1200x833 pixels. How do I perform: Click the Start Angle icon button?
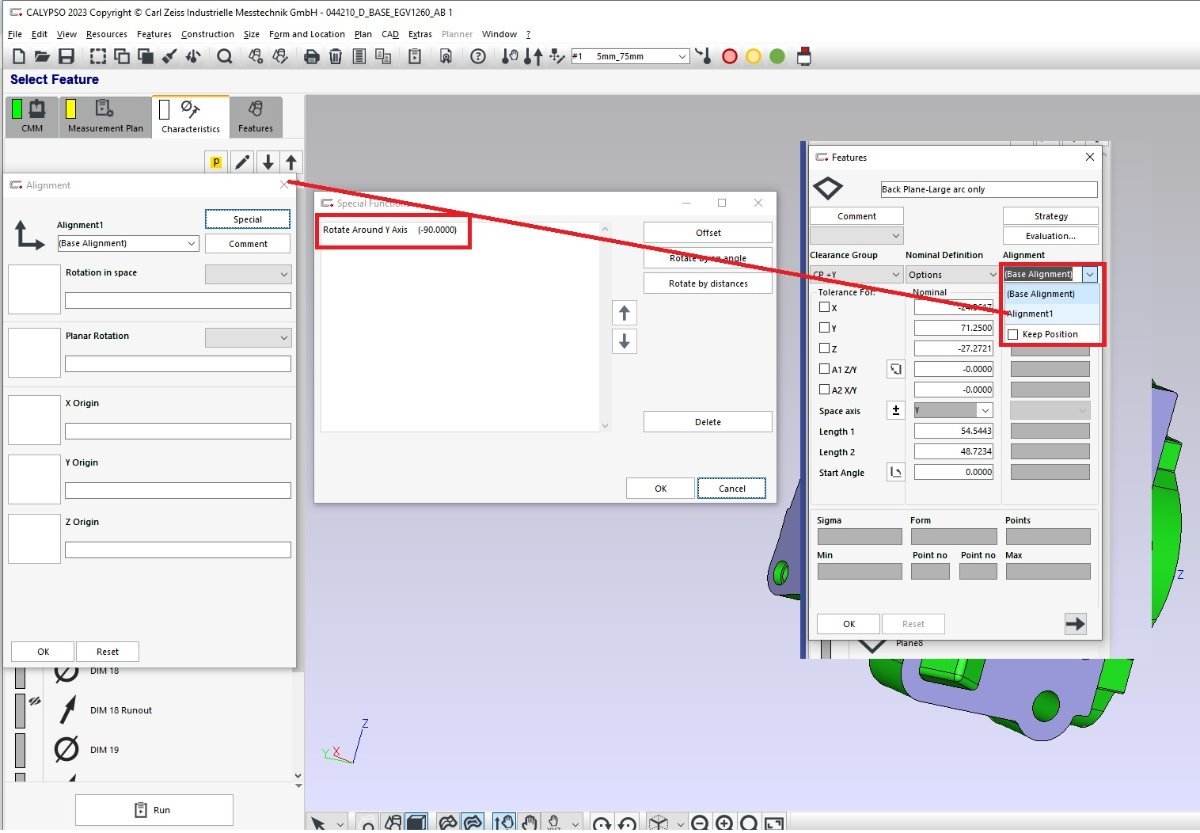pyautogui.click(x=896, y=472)
